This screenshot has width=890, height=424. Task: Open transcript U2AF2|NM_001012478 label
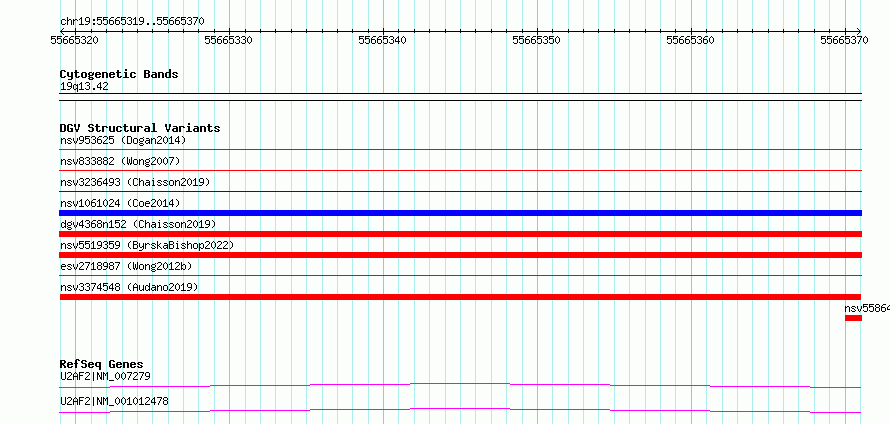pyautogui.click(x=114, y=401)
